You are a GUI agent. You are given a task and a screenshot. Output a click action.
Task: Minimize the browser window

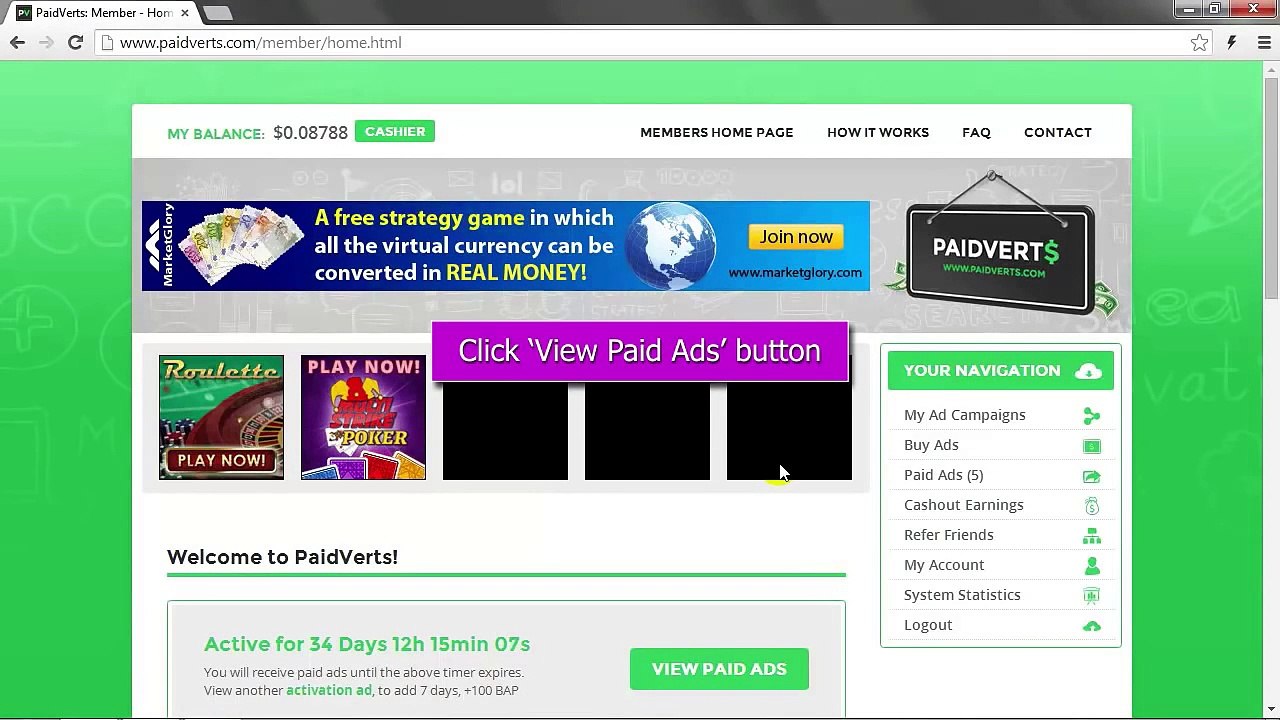[1189, 9]
